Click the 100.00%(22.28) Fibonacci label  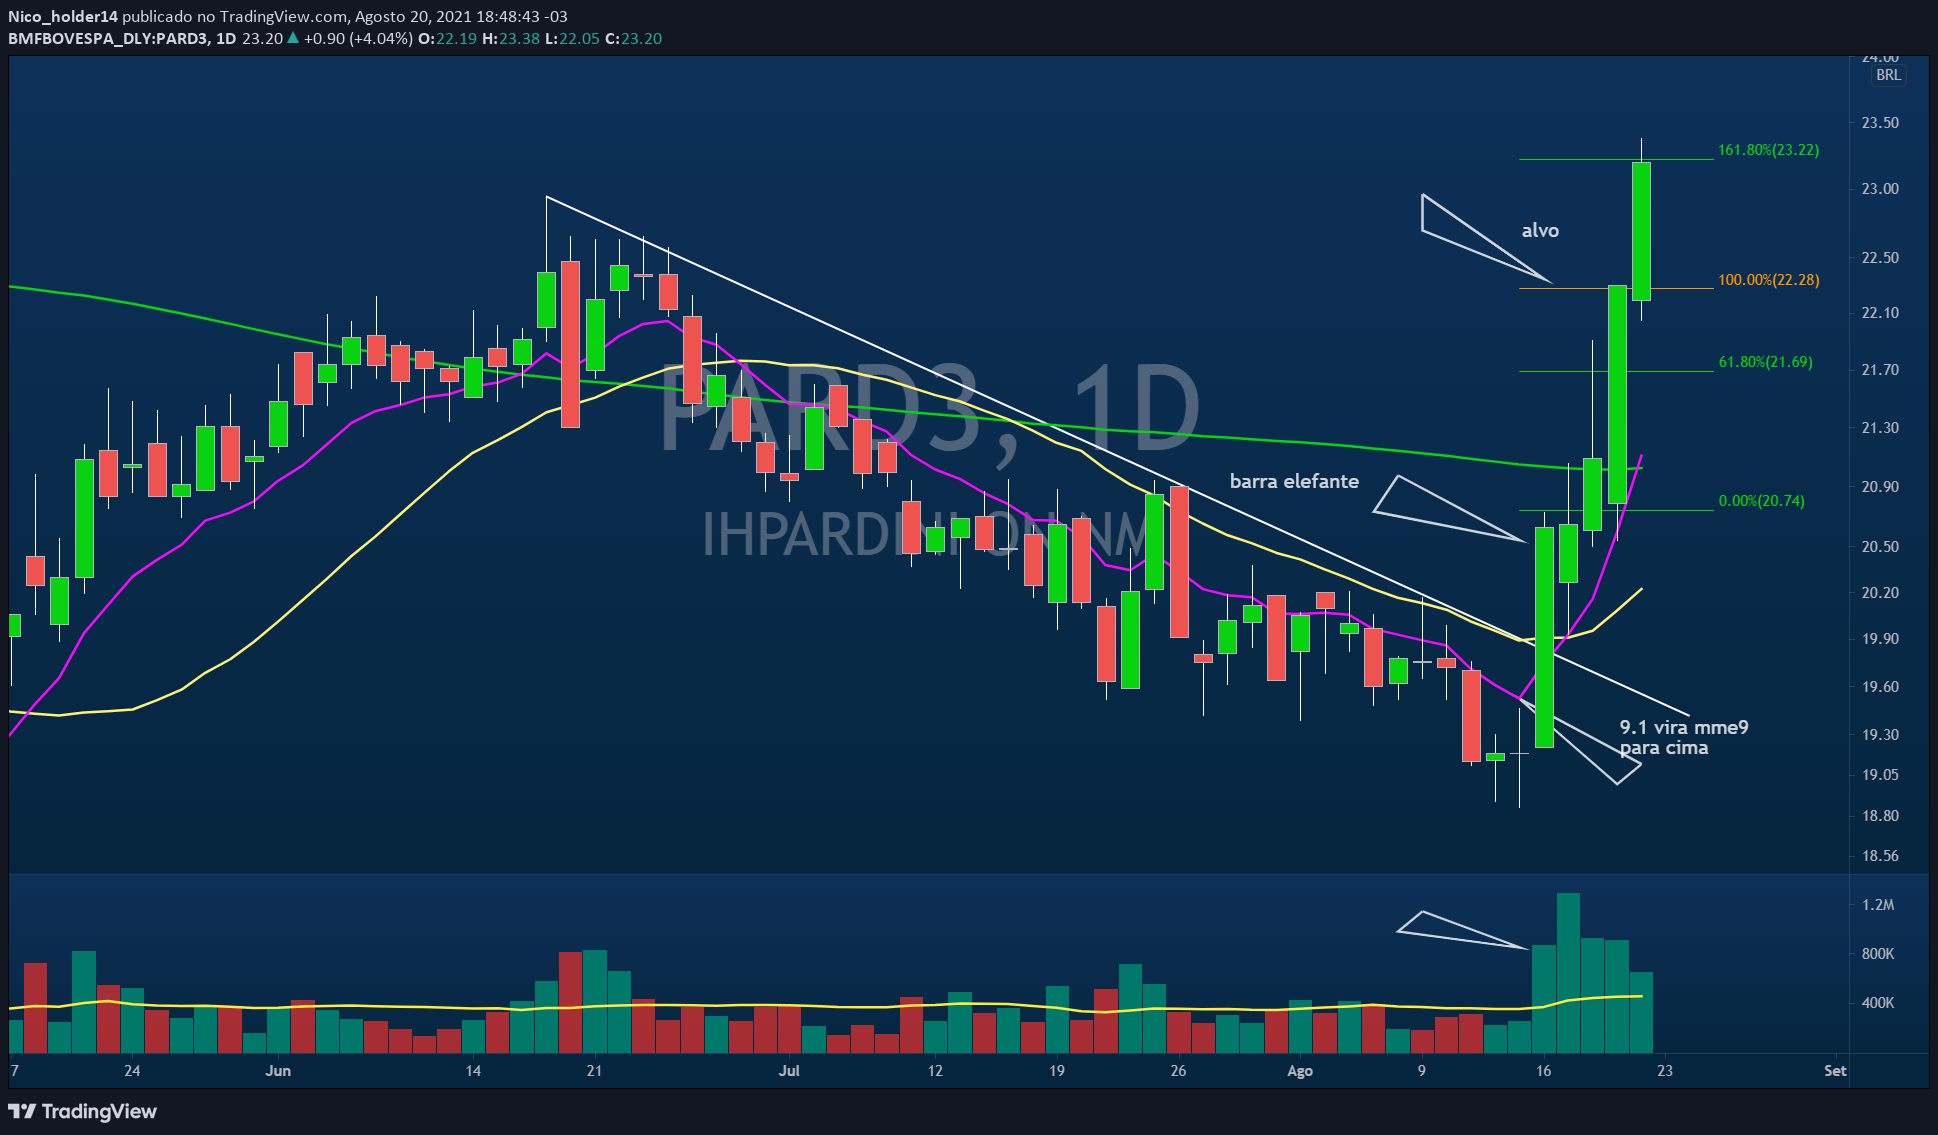click(1768, 280)
